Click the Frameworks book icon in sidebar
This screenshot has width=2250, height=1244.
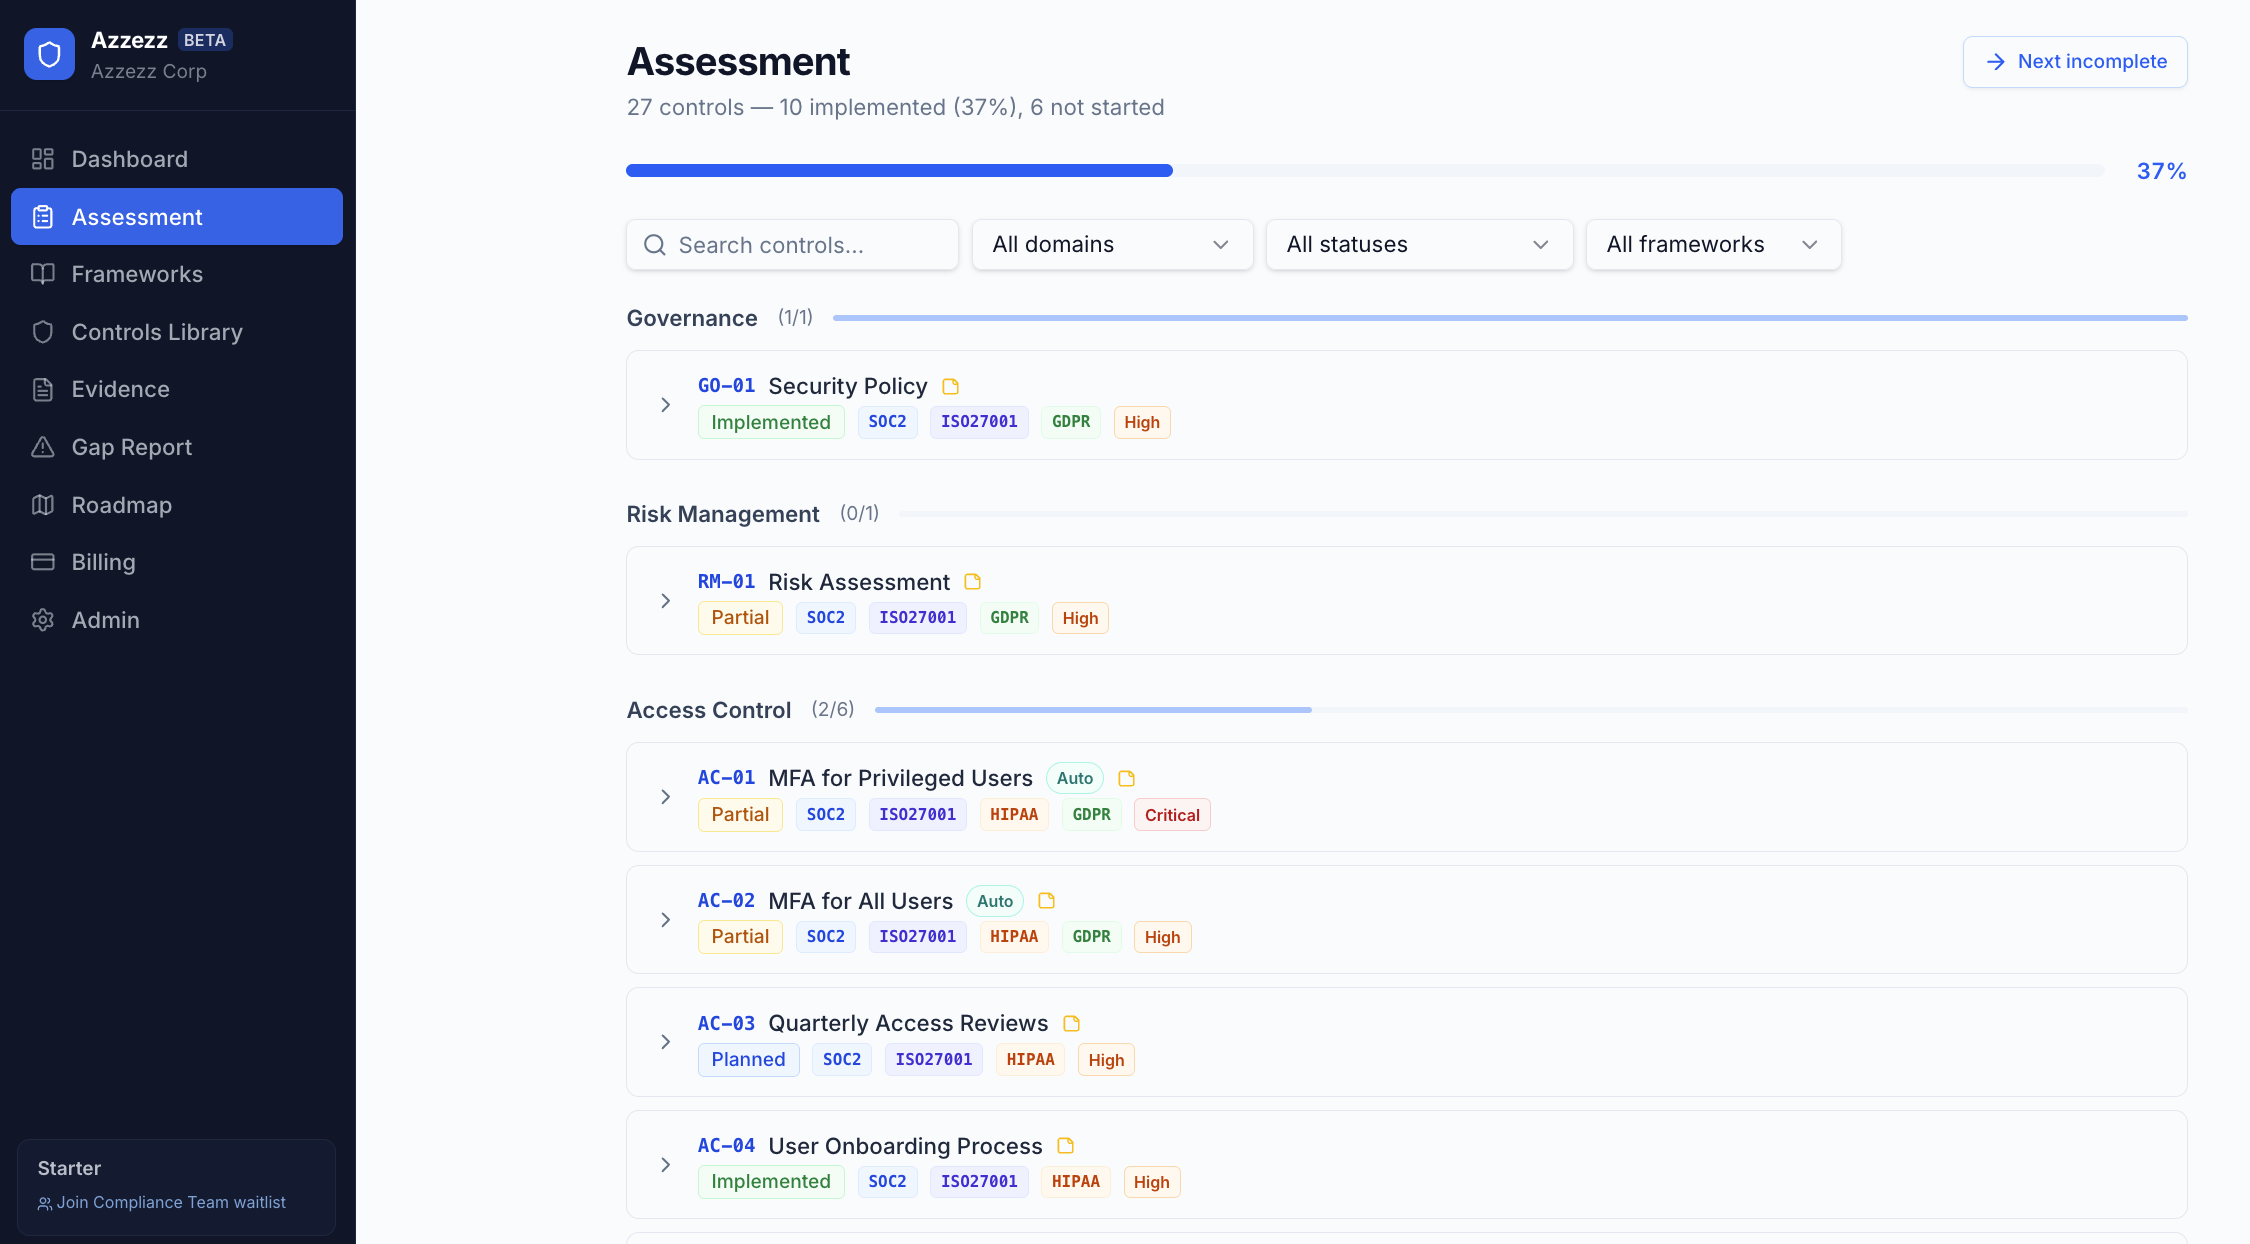43,274
